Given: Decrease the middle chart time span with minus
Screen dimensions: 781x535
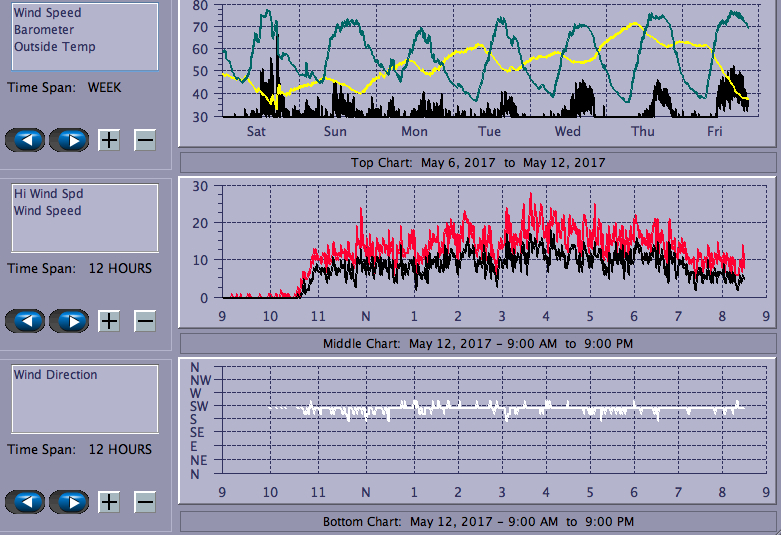Looking at the screenshot, I should [145, 321].
